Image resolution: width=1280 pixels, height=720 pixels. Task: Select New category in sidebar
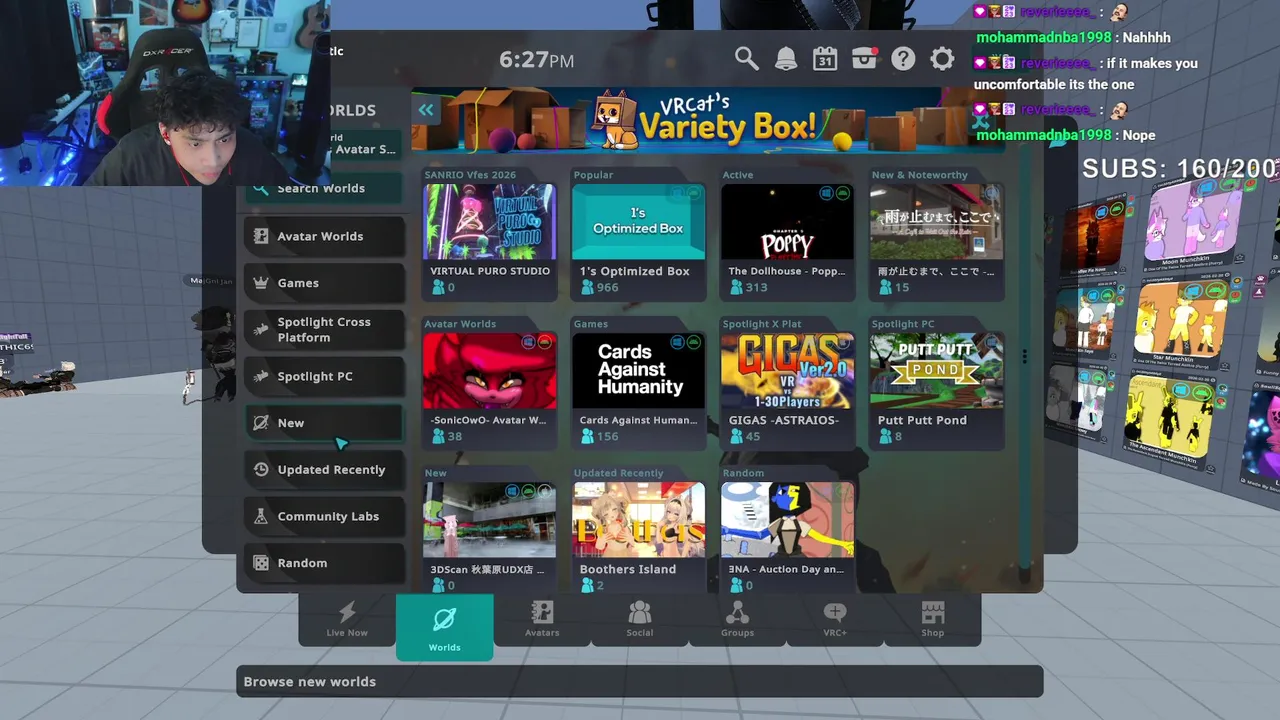325,423
